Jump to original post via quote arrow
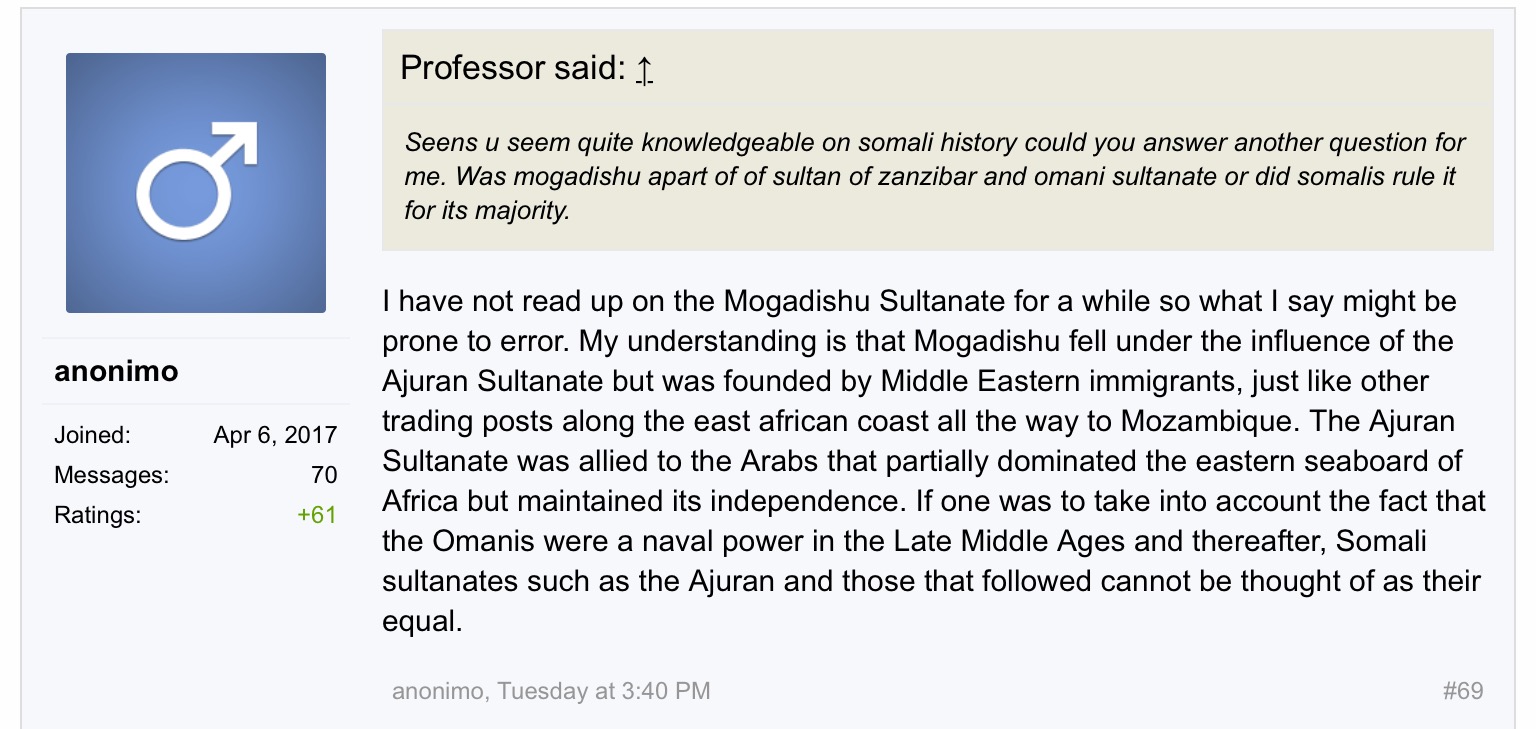 coord(645,69)
